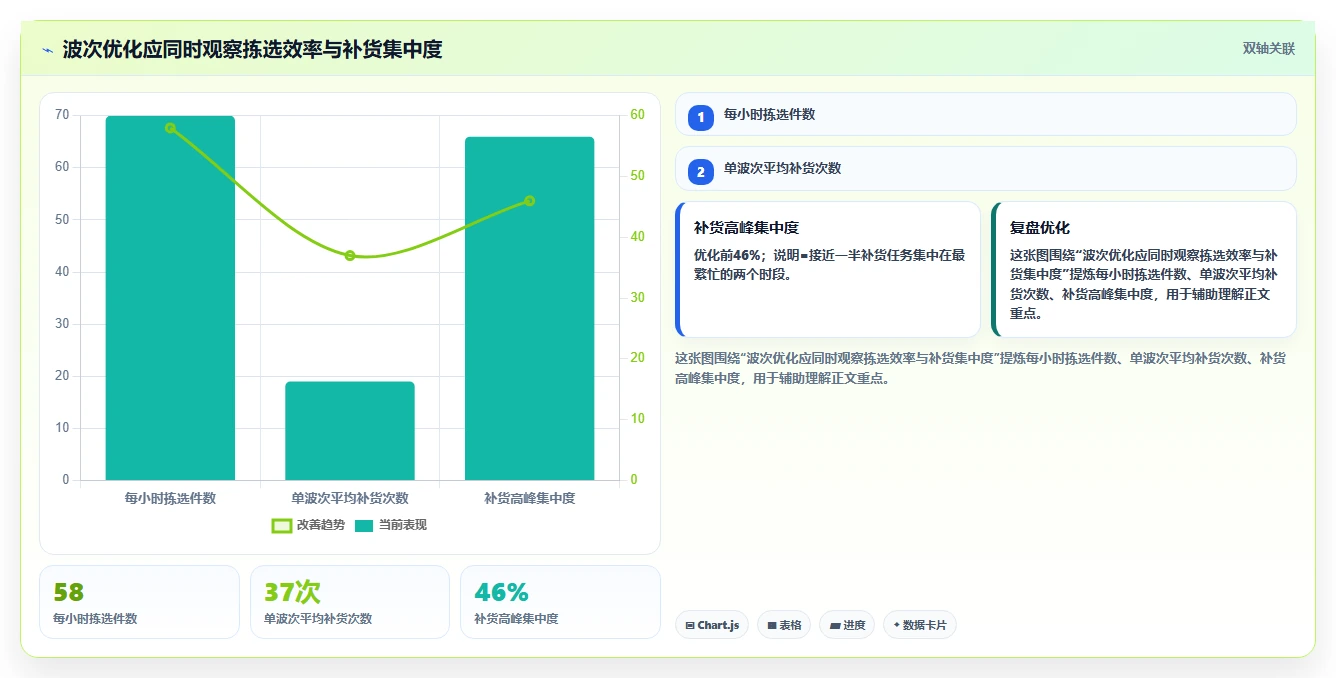Click the line point on 补货高峰集中度 bar
Image resolution: width=1336 pixels, height=678 pixels.
[x=529, y=201]
